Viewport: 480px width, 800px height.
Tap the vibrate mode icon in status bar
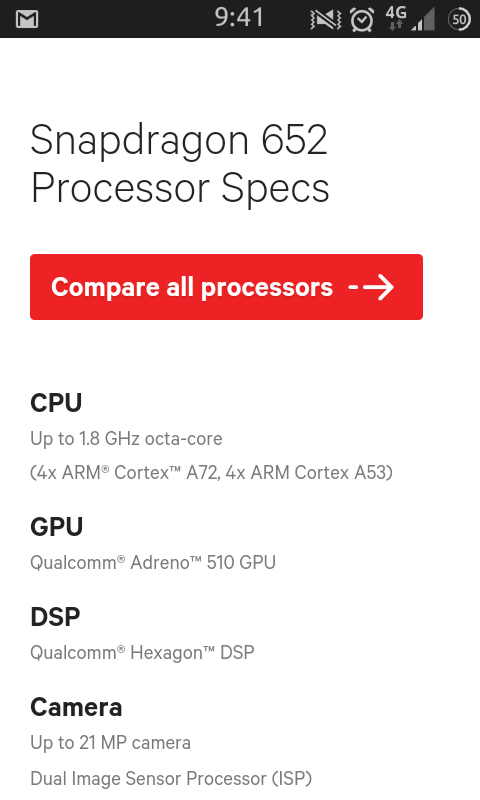point(325,20)
